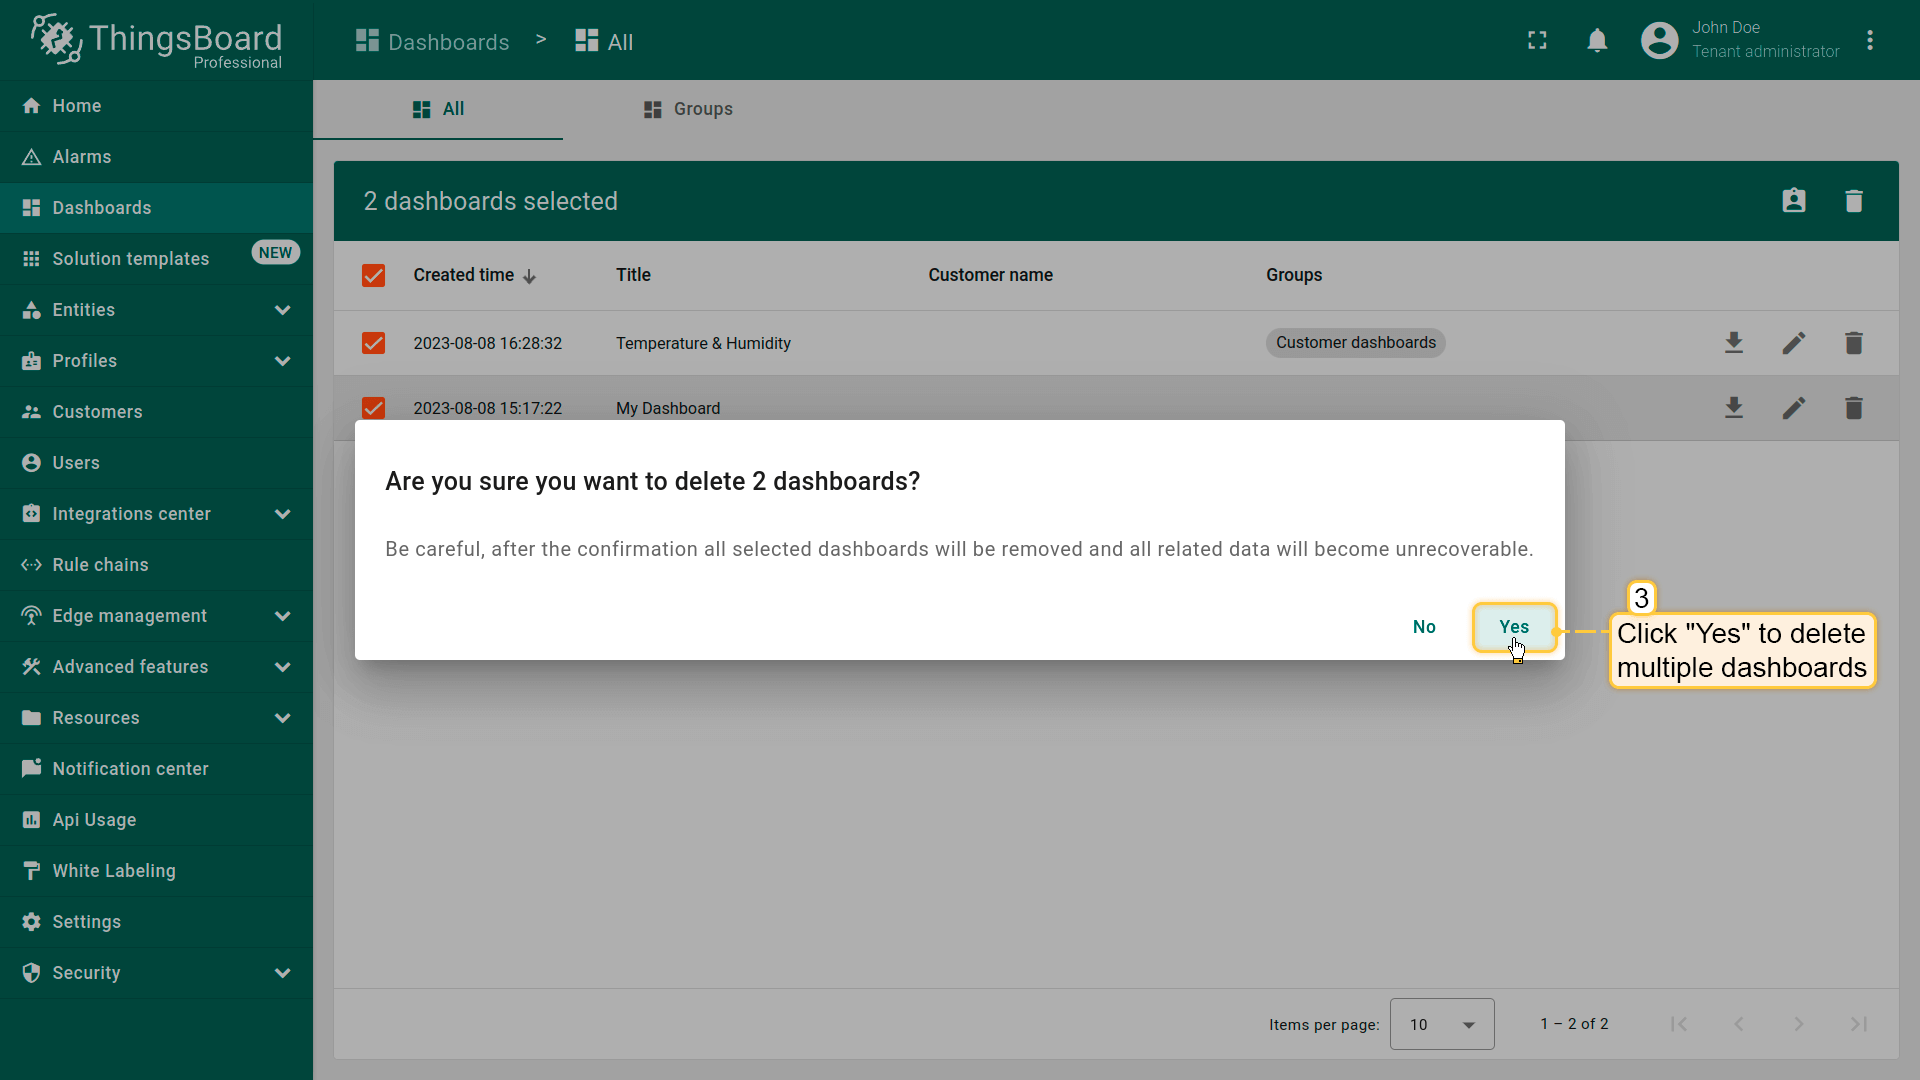Click the fullscreen toggle icon
Screen dimensions: 1920x1080
click(1537, 40)
